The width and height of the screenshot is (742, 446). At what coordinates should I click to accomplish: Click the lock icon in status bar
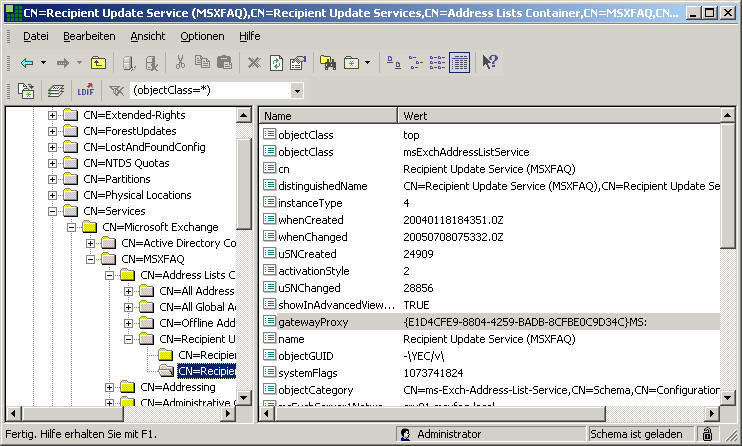[707, 434]
